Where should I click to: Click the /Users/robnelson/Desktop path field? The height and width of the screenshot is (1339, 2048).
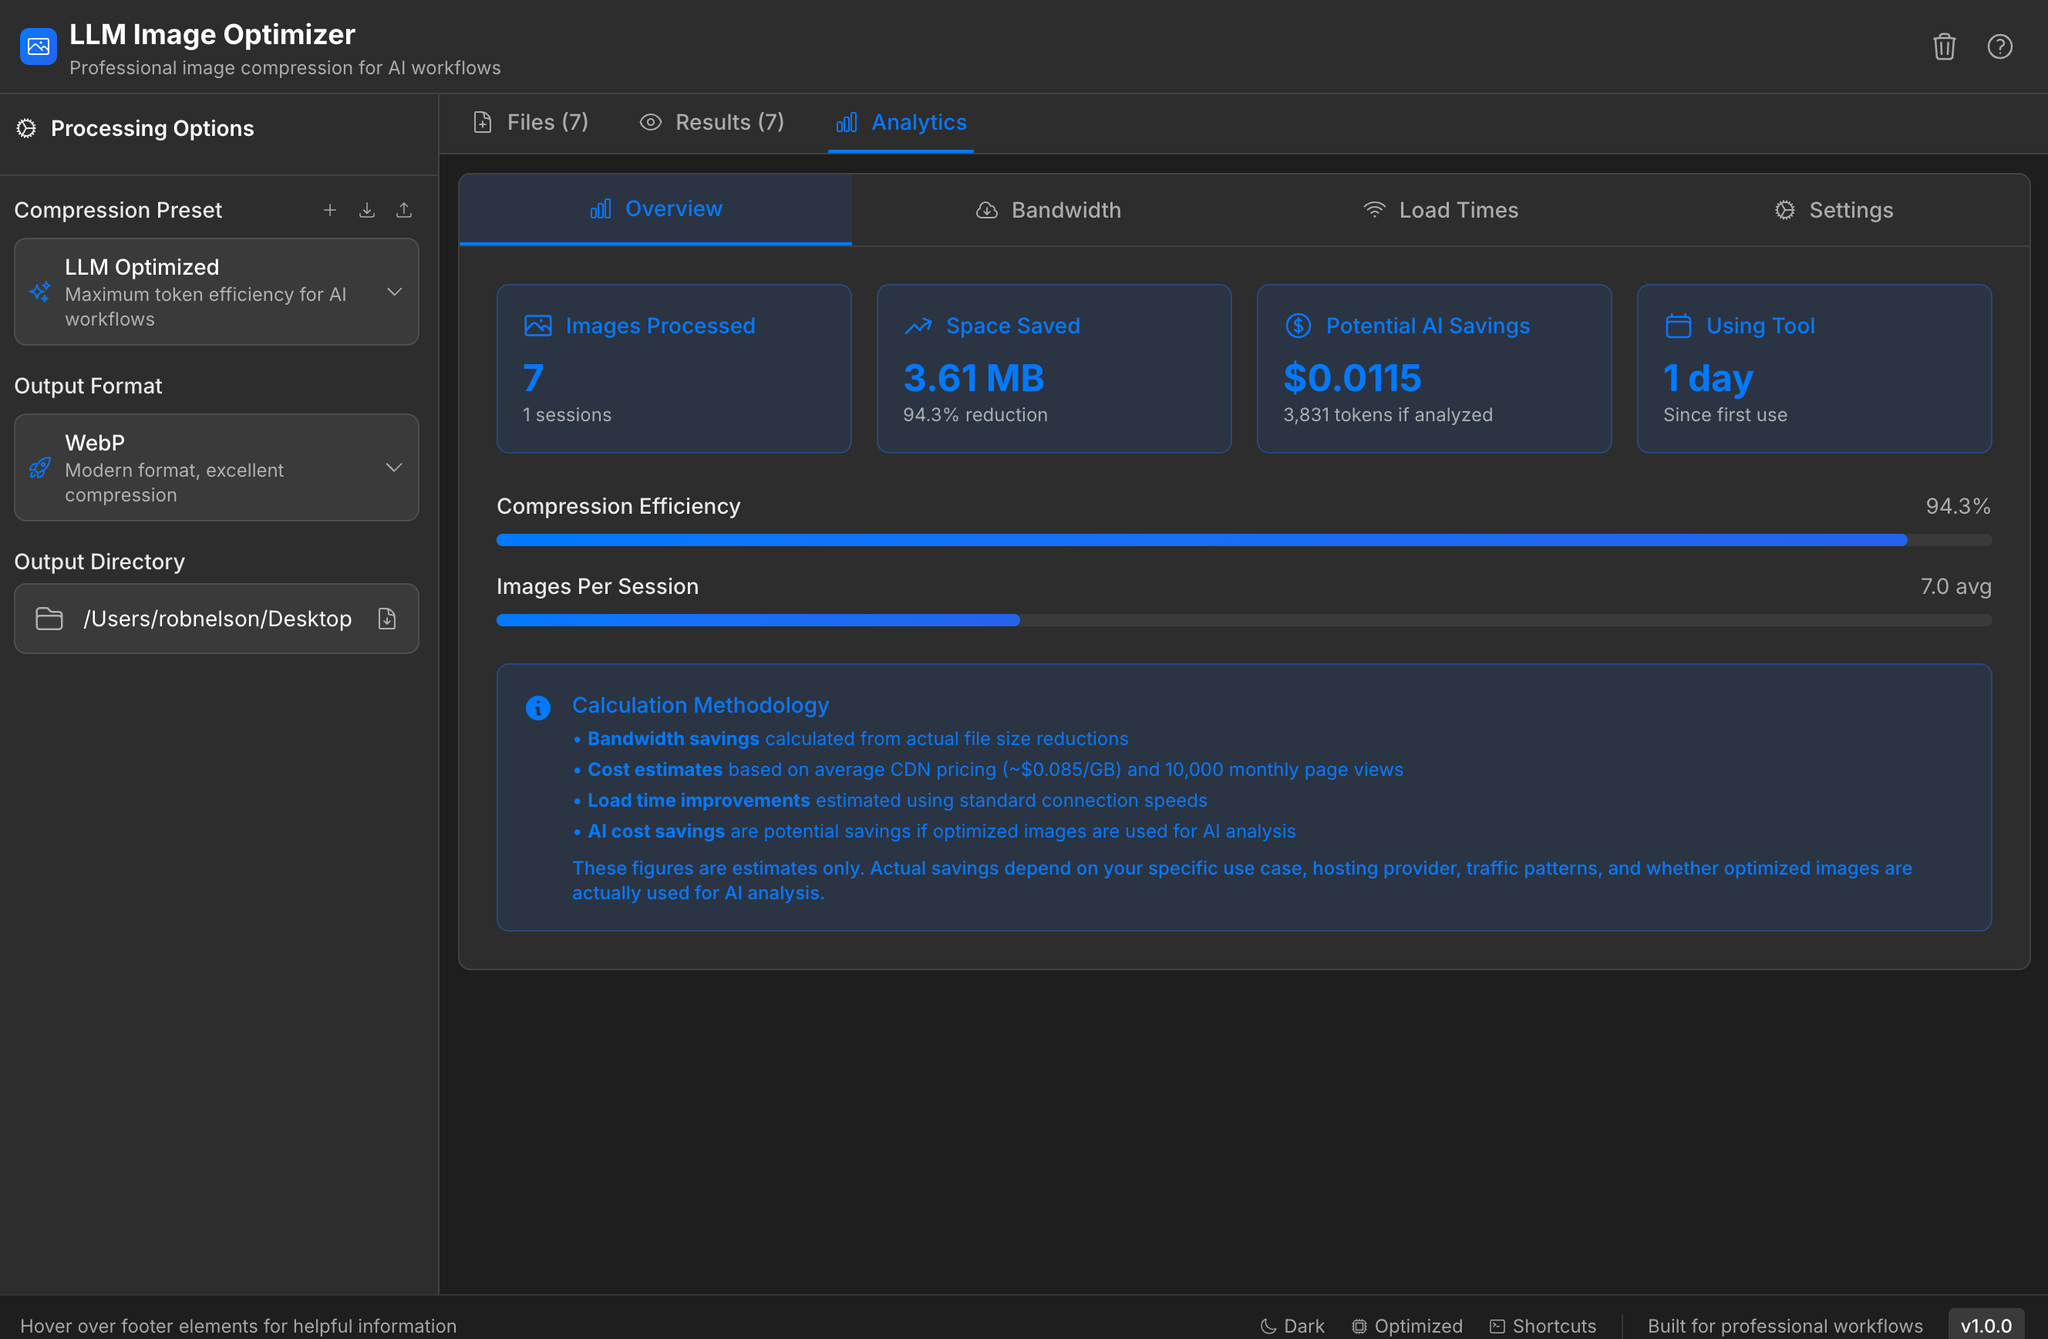pyautogui.click(x=217, y=619)
